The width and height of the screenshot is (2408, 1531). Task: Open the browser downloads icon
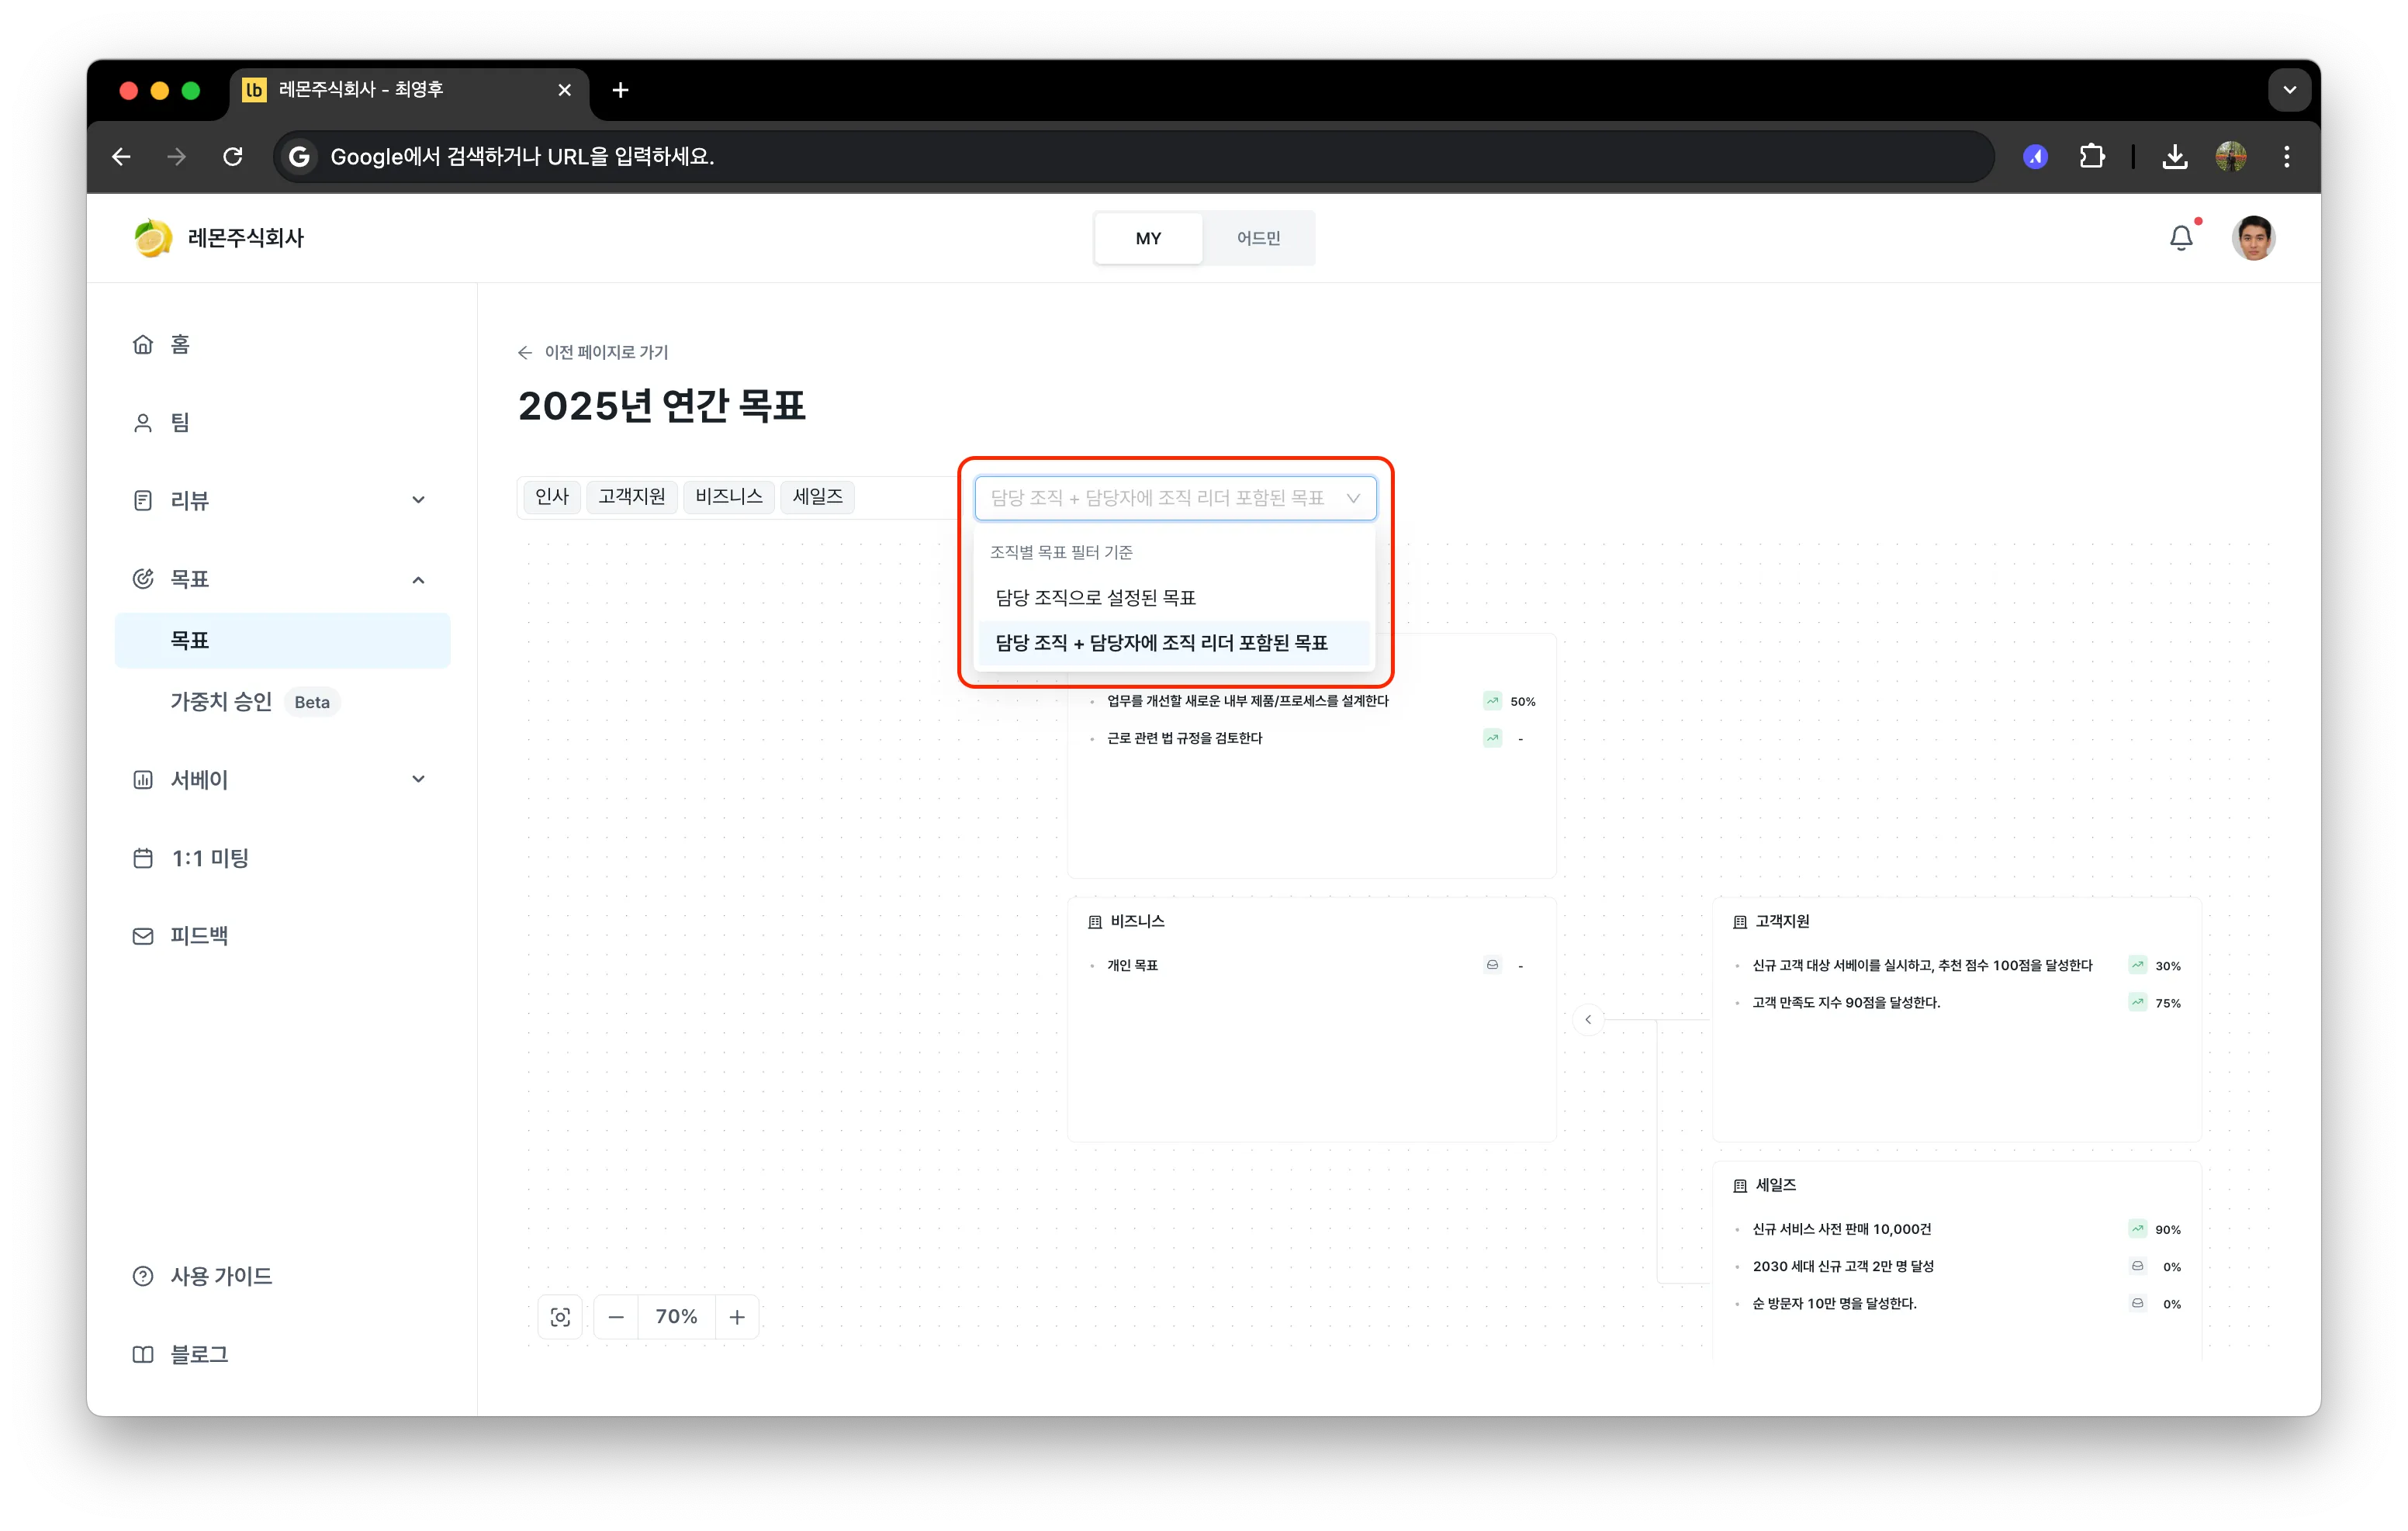pos(2175,157)
